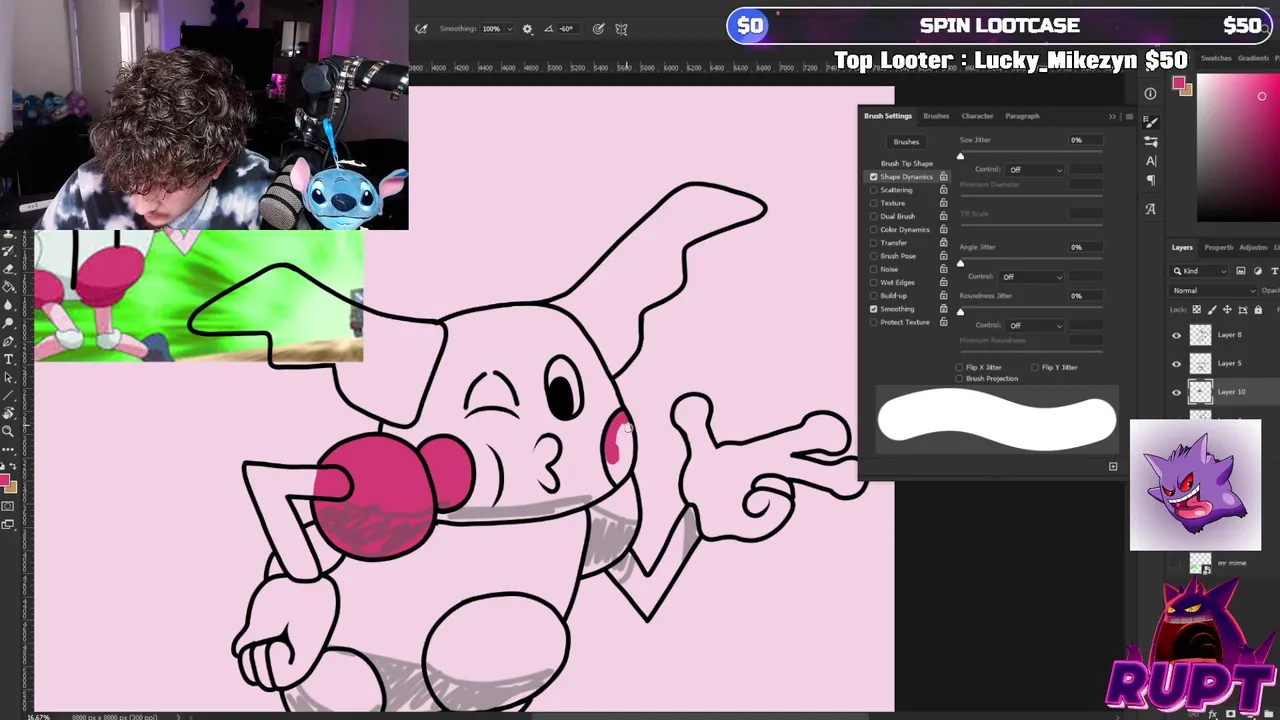Toggle the pressure-for-size icon in options bar
Viewport: 1280px width, 720px height.
point(598,29)
